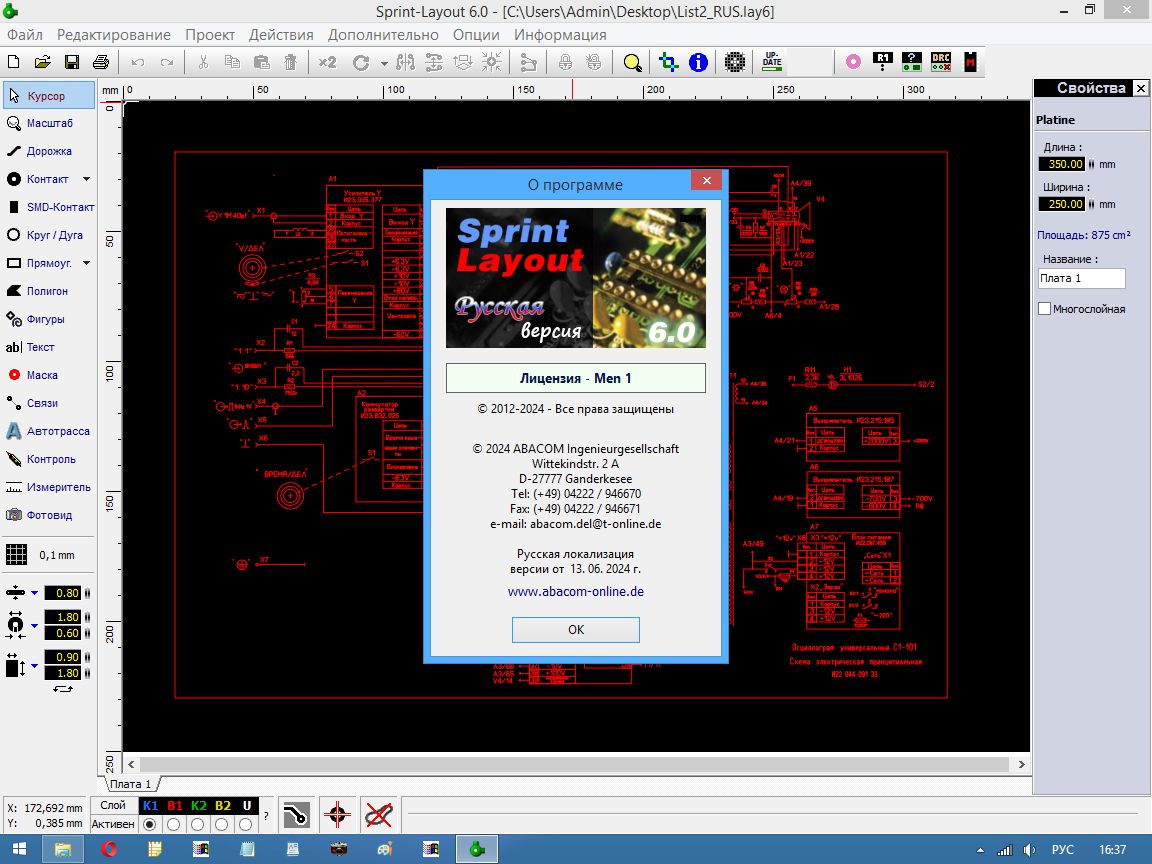Click the Длина 350.00 field
1152x864 pixels.
coord(1062,164)
